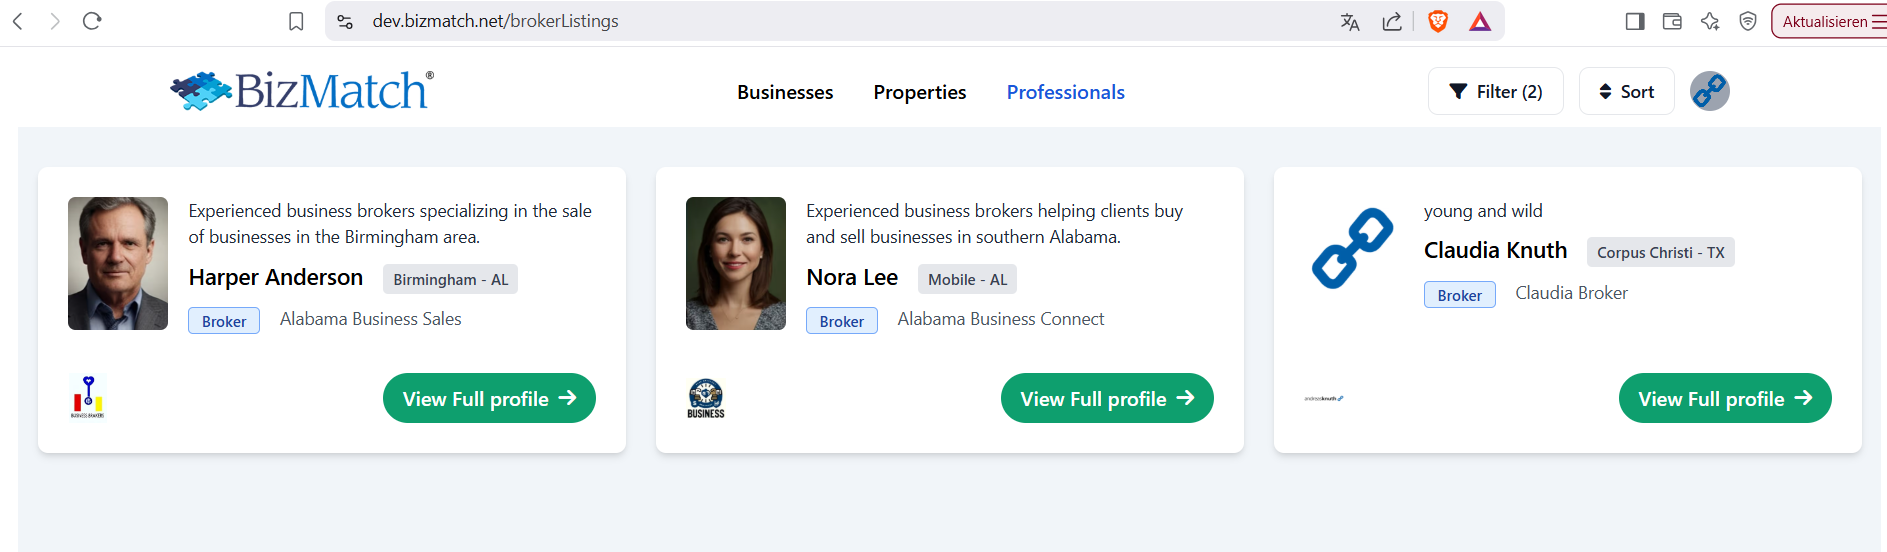The image size is (1887, 552).
Task: Toggle the browser sidebar panel icon
Action: point(1635,22)
